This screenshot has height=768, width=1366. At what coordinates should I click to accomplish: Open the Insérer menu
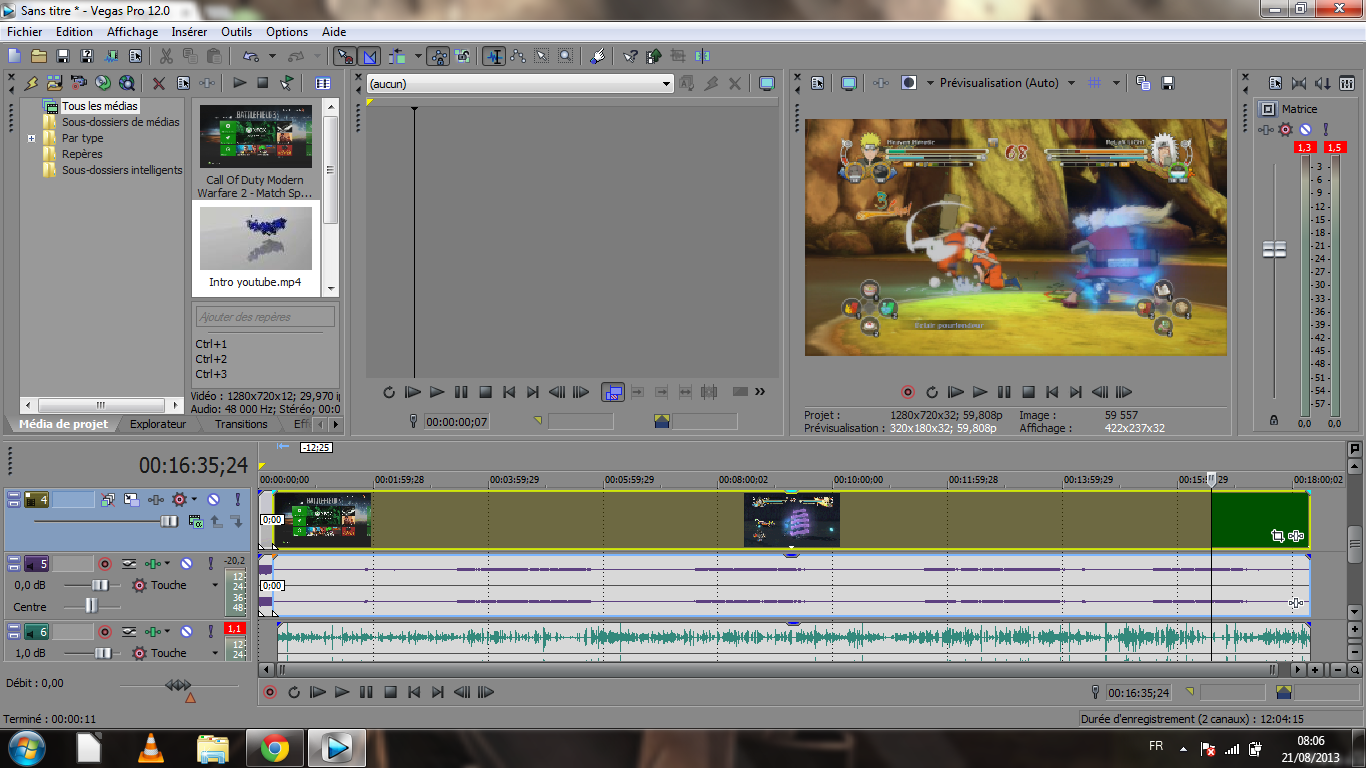point(189,32)
